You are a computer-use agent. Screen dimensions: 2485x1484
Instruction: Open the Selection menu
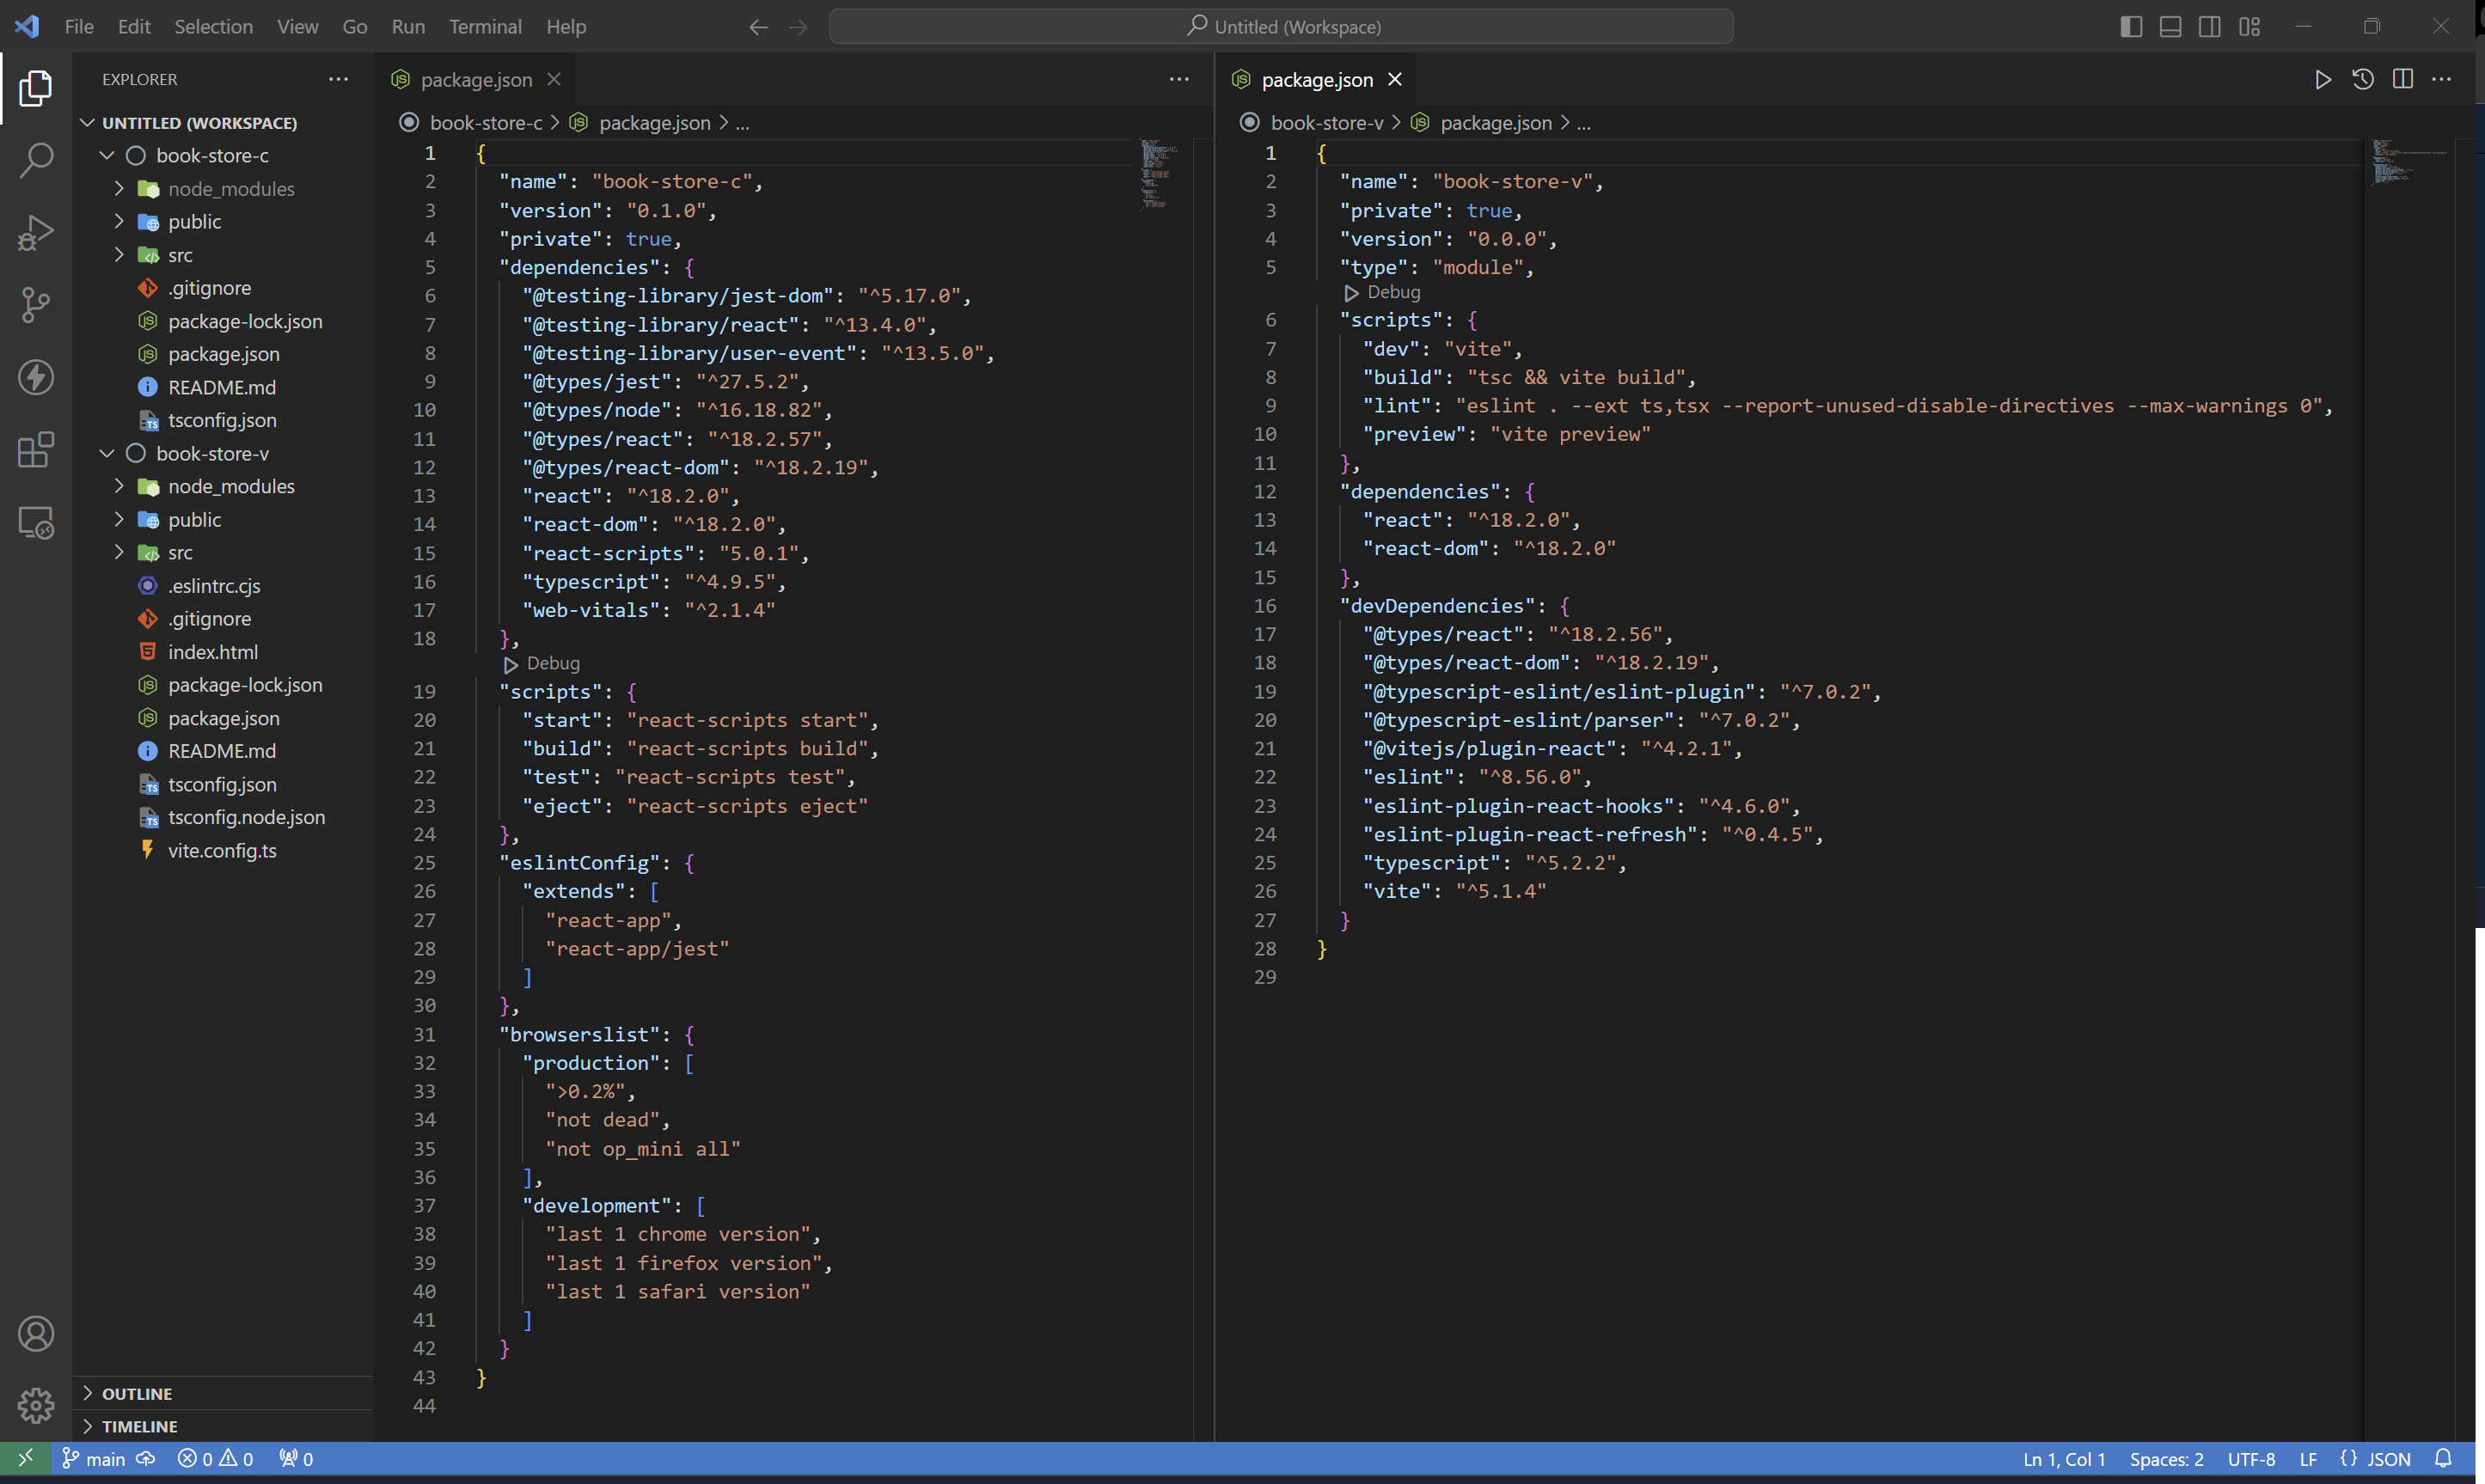(213, 27)
